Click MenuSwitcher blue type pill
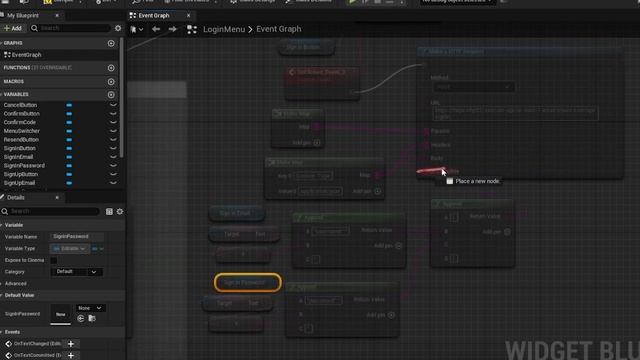This screenshot has width=640, height=360. point(69,131)
